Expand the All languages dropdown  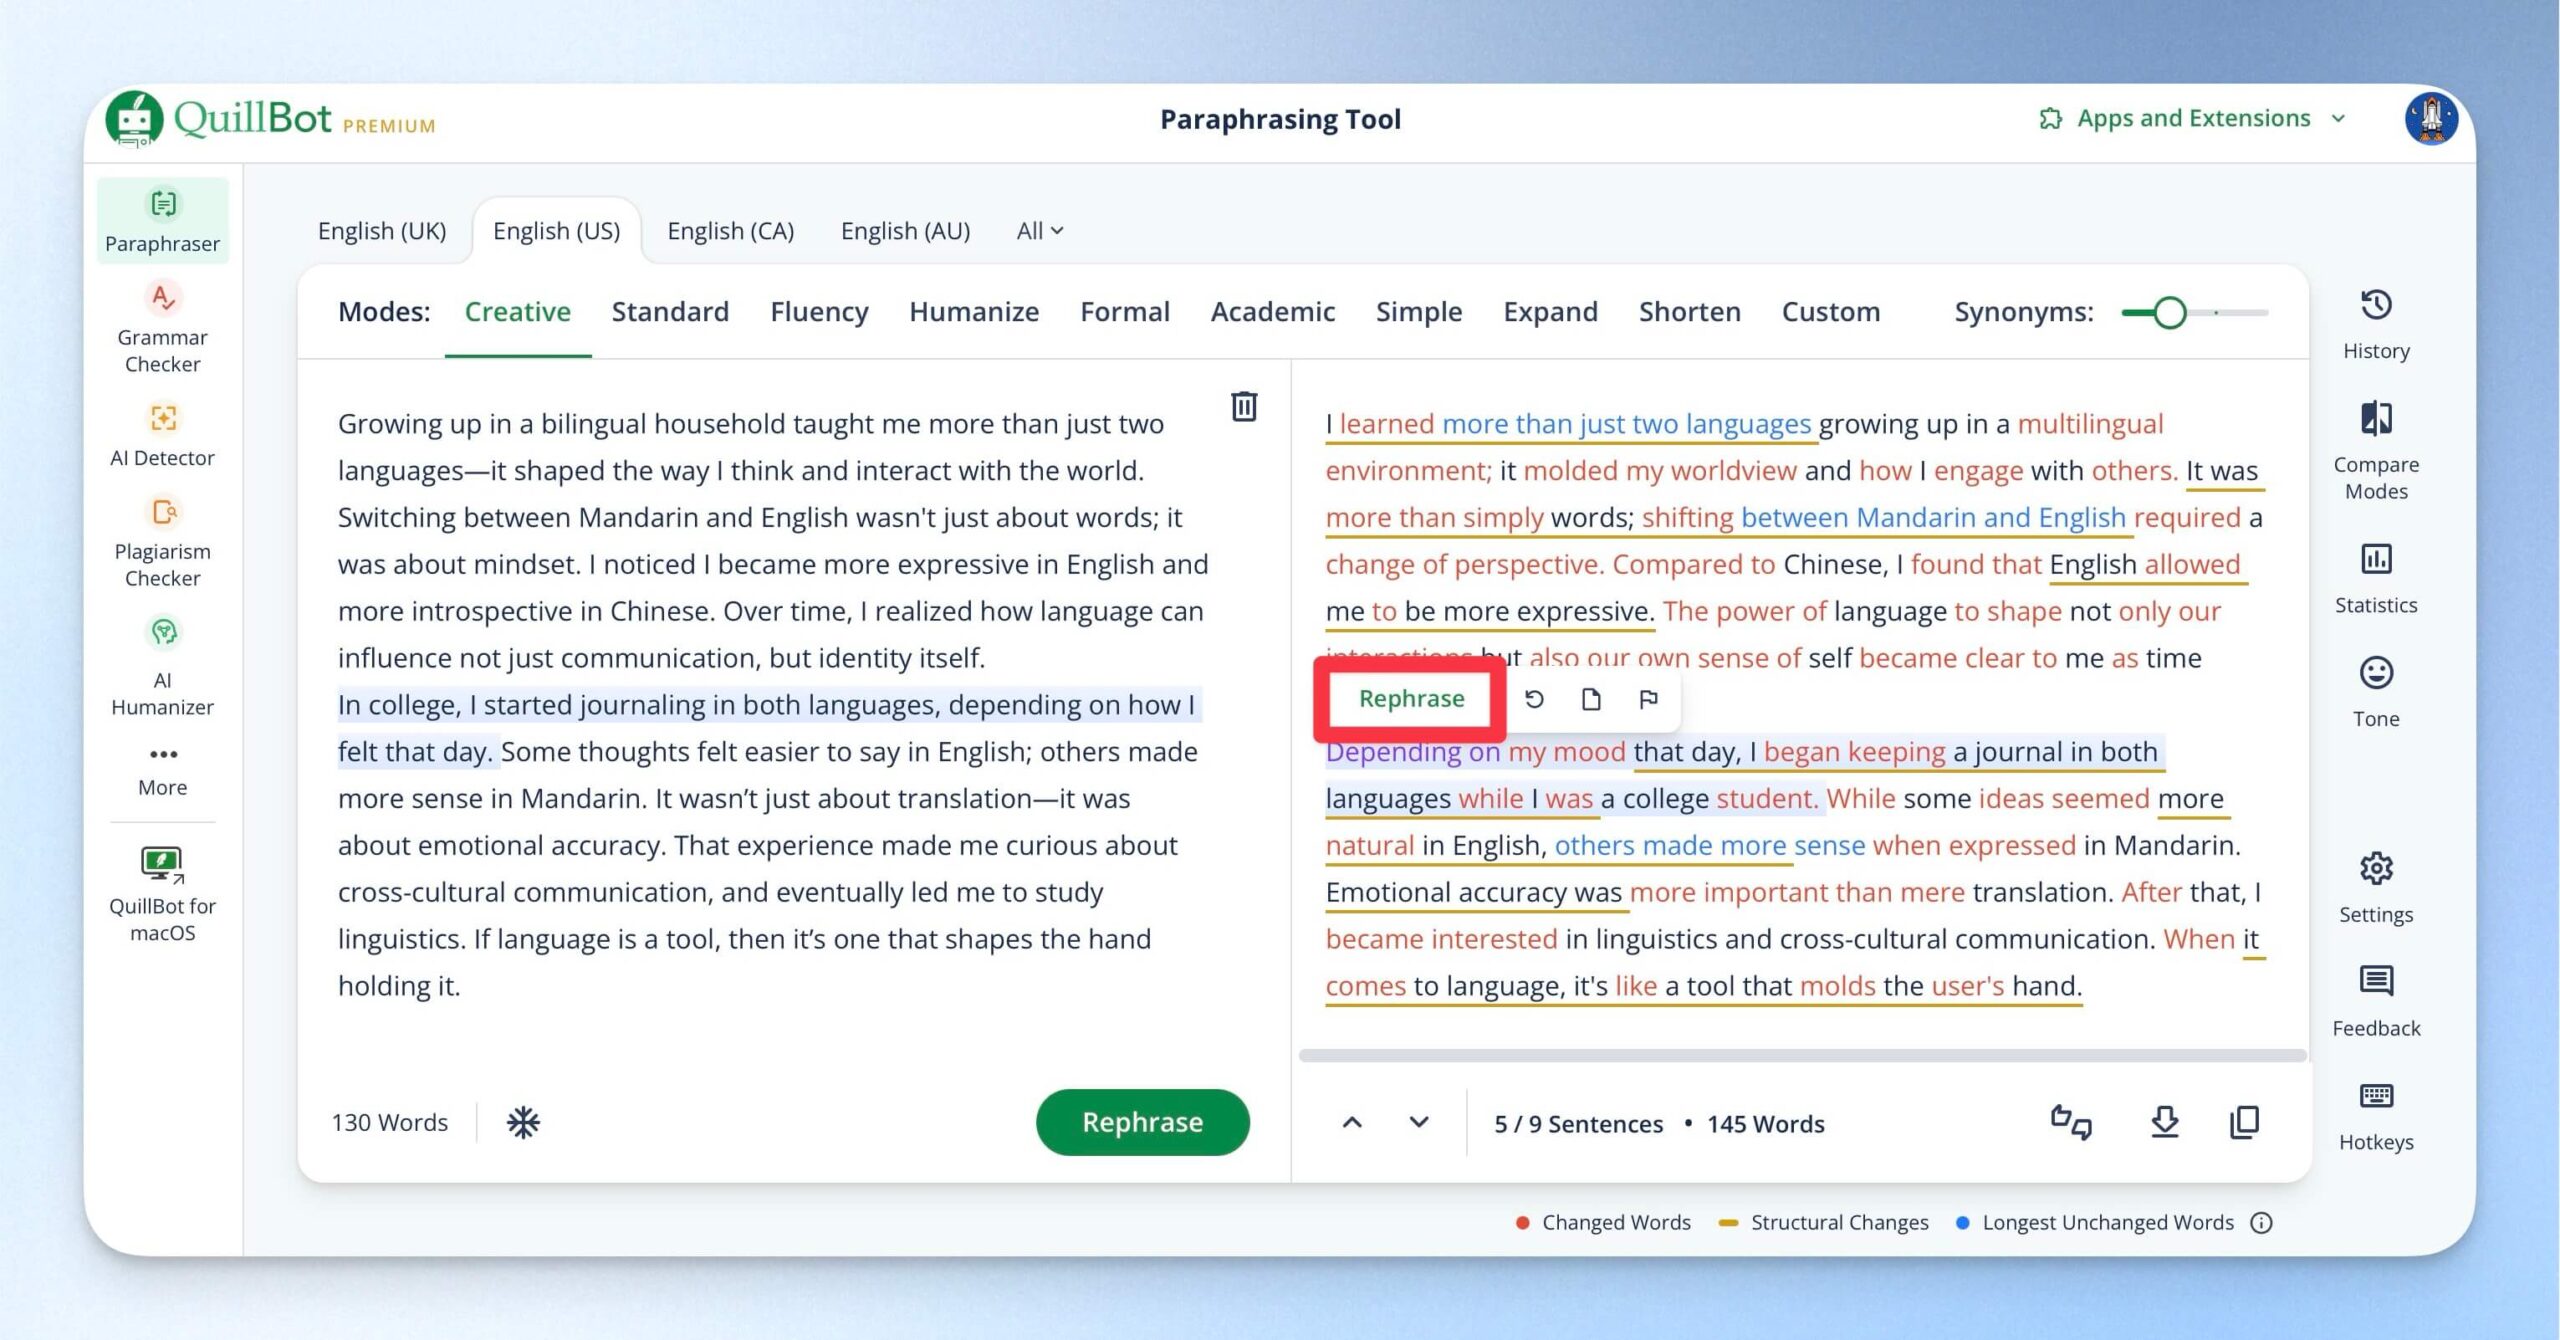coord(1040,231)
